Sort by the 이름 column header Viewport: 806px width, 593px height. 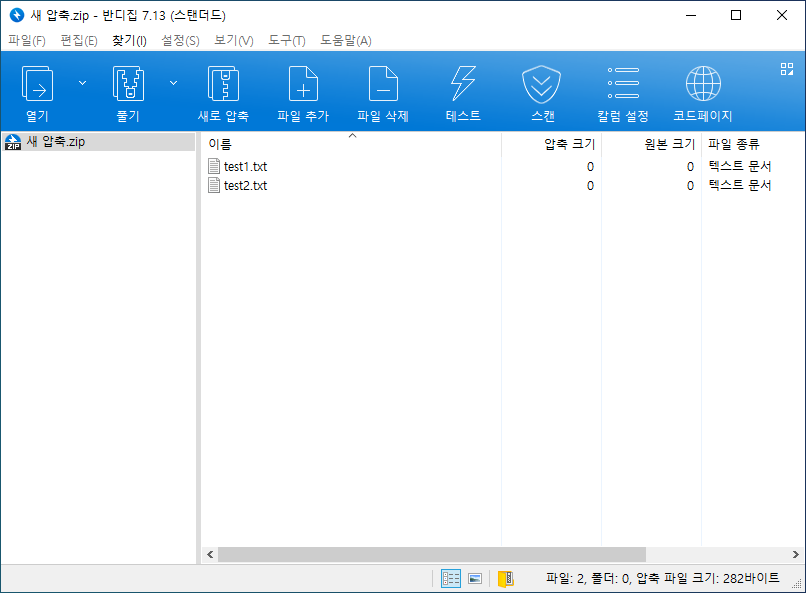[x=352, y=144]
